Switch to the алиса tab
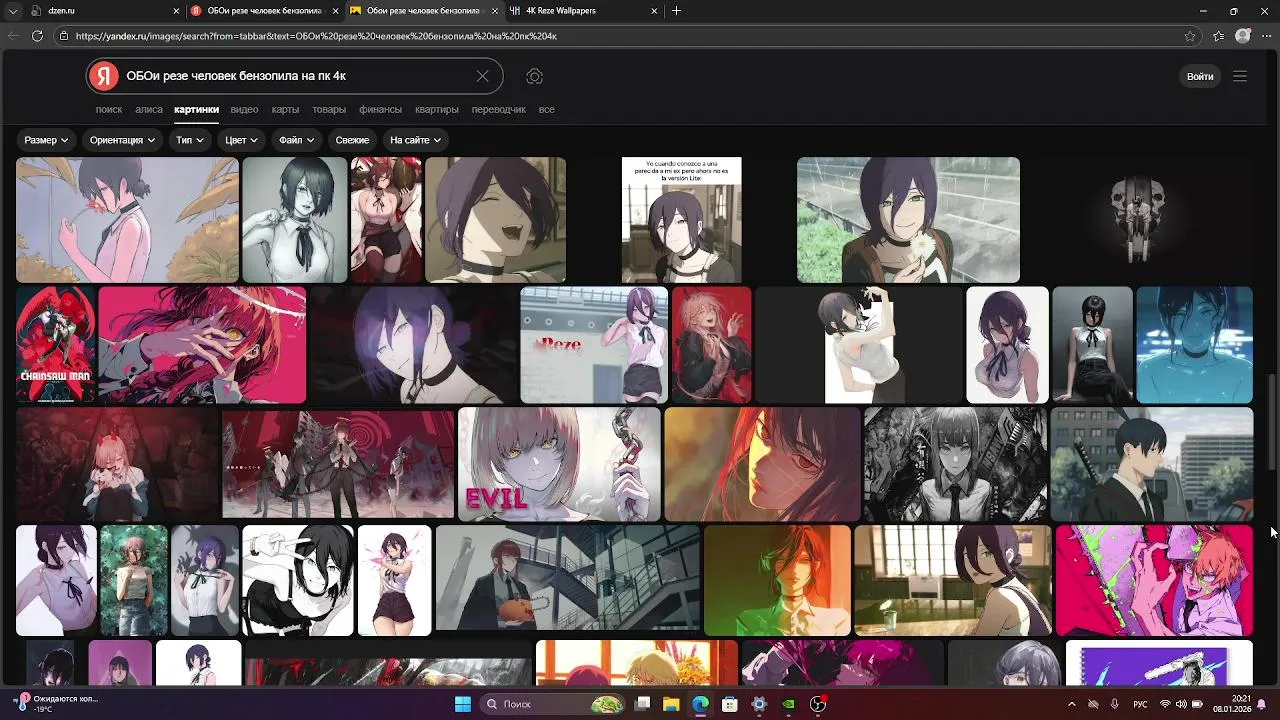This screenshot has width=1280, height=720. pyautogui.click(x=149, y=109)
